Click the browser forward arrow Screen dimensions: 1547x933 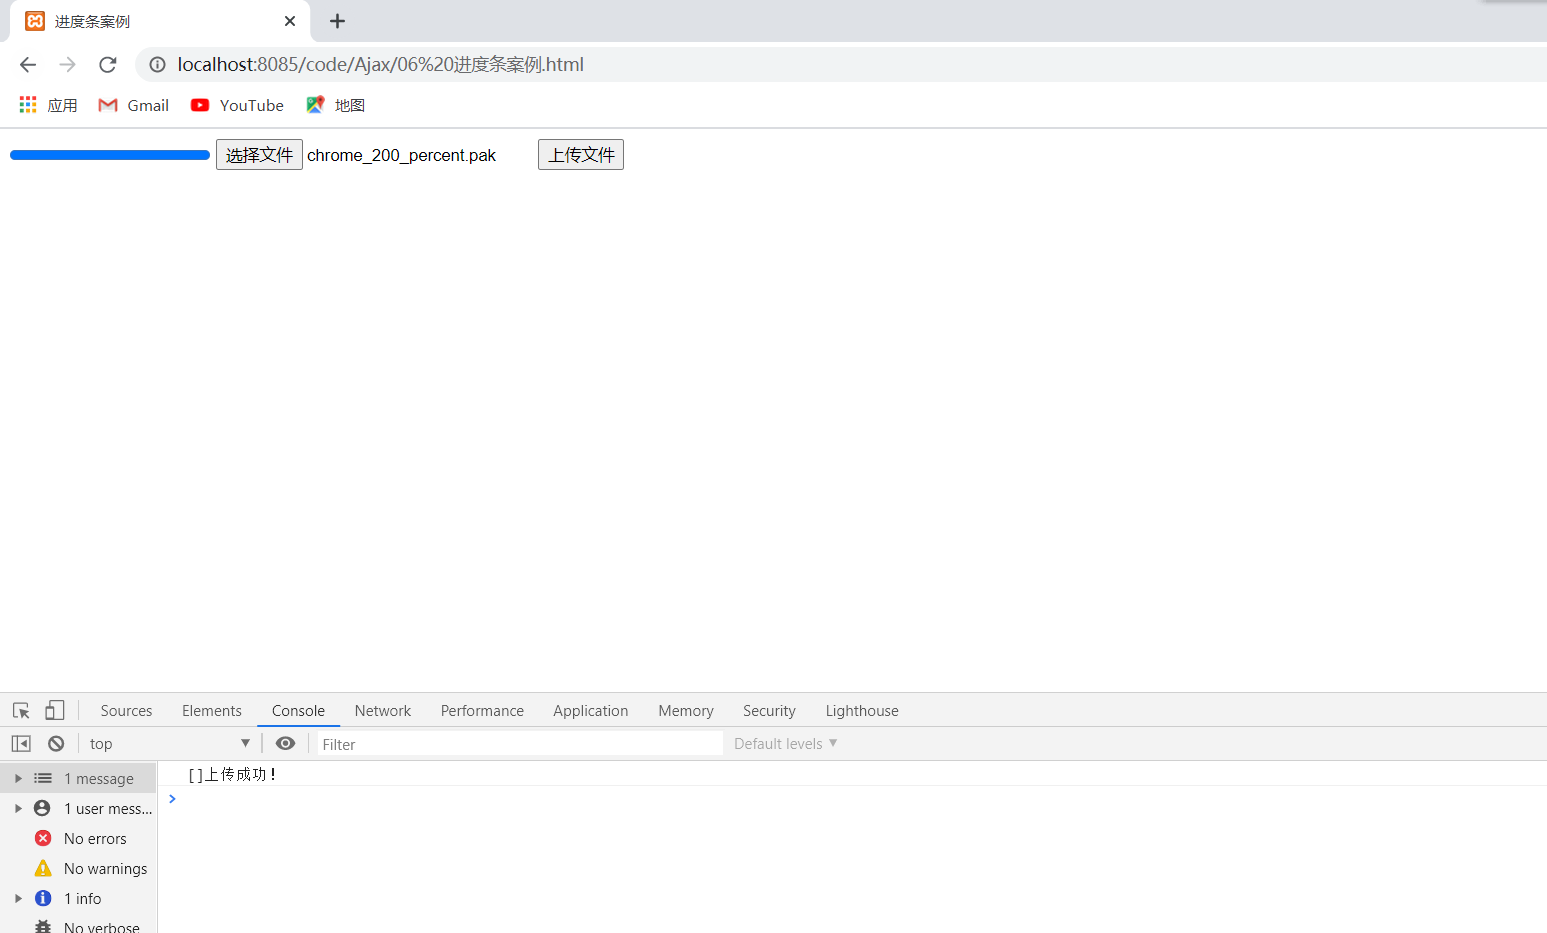(x=67, y=65)
